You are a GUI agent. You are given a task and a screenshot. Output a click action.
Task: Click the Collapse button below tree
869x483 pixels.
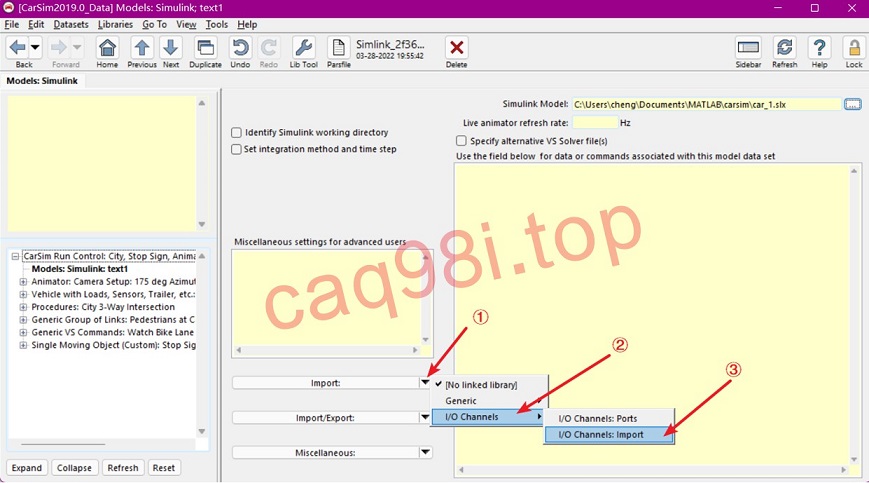(74, 467)
